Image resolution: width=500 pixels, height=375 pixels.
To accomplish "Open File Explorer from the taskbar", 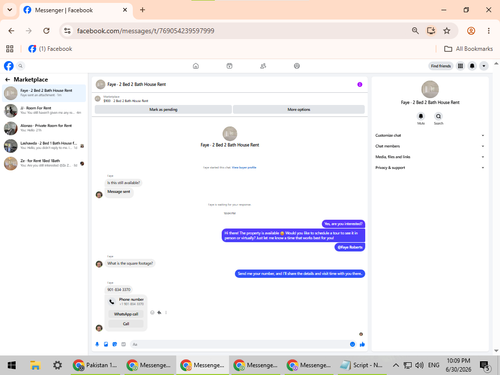I will 35,365.
